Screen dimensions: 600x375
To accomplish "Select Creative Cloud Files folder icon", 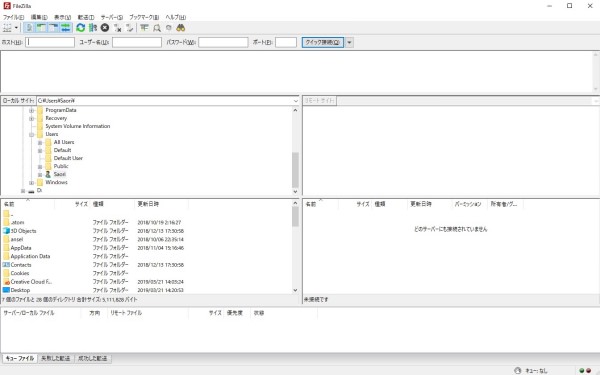I will [6, 282].
